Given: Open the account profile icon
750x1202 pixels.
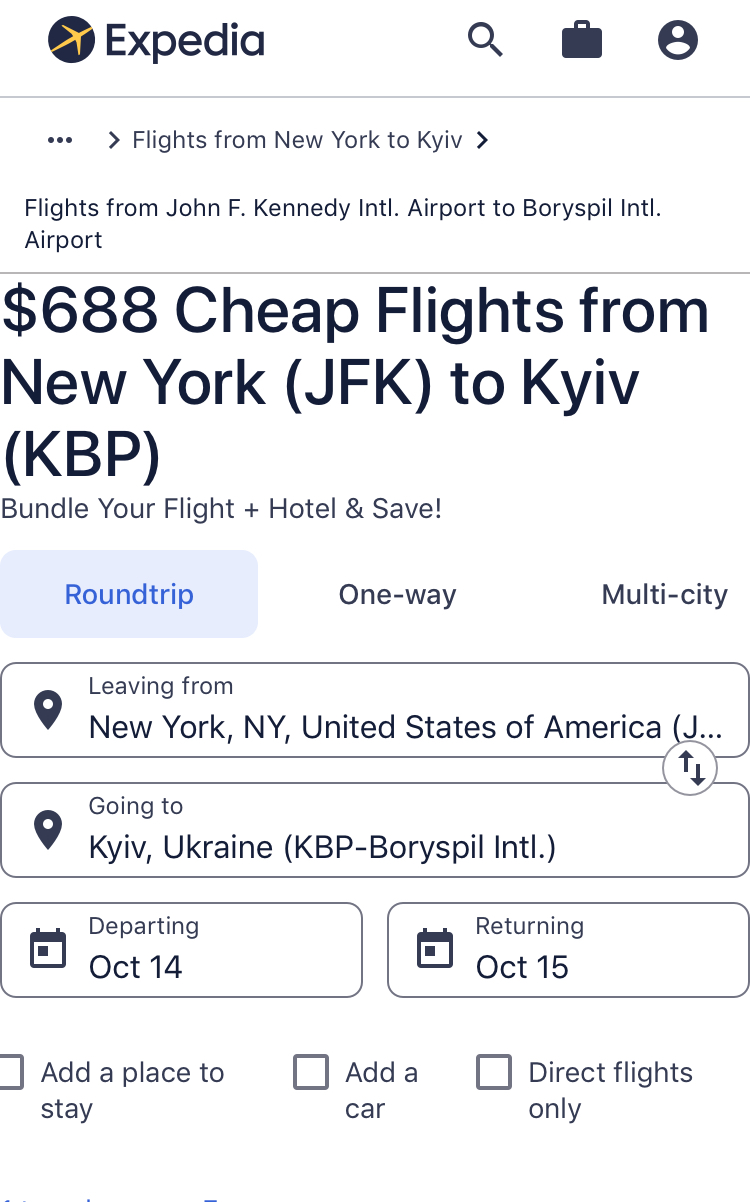Looking at the screenshot, I should (678, 40).
